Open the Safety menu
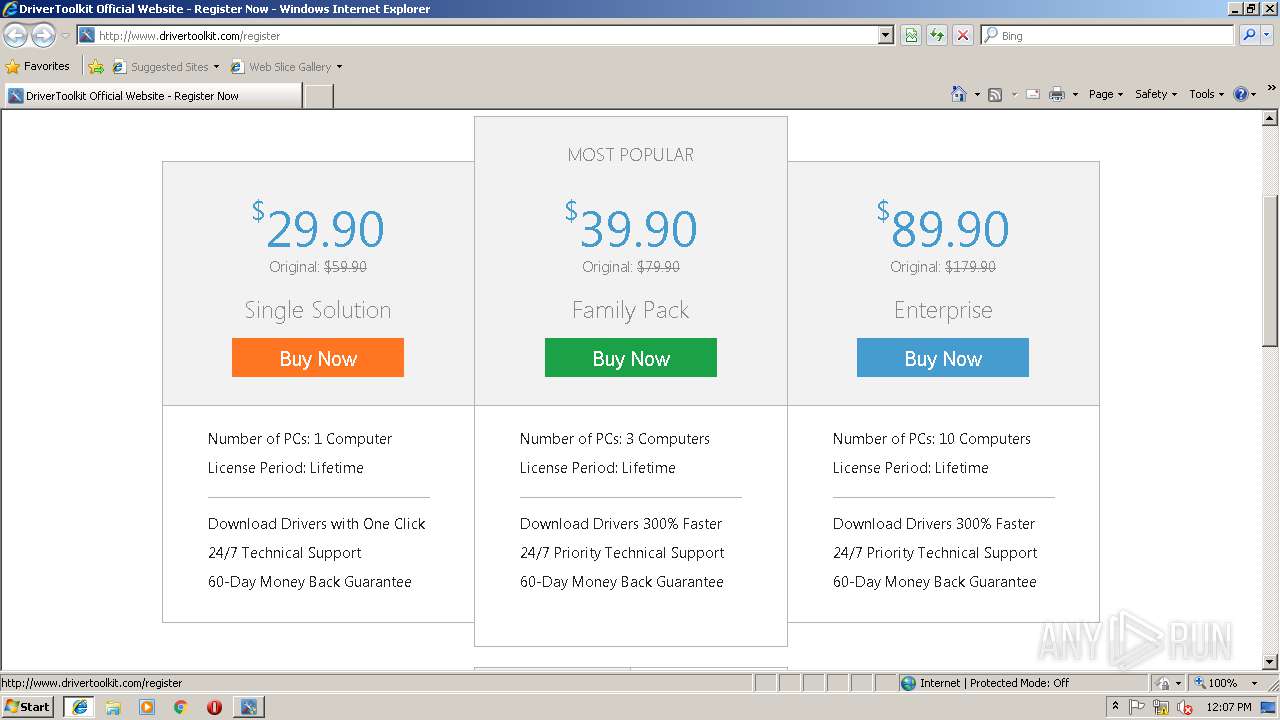This screenshot has width=1280, height=720. pyautogui.click(x=1155, y=94)
